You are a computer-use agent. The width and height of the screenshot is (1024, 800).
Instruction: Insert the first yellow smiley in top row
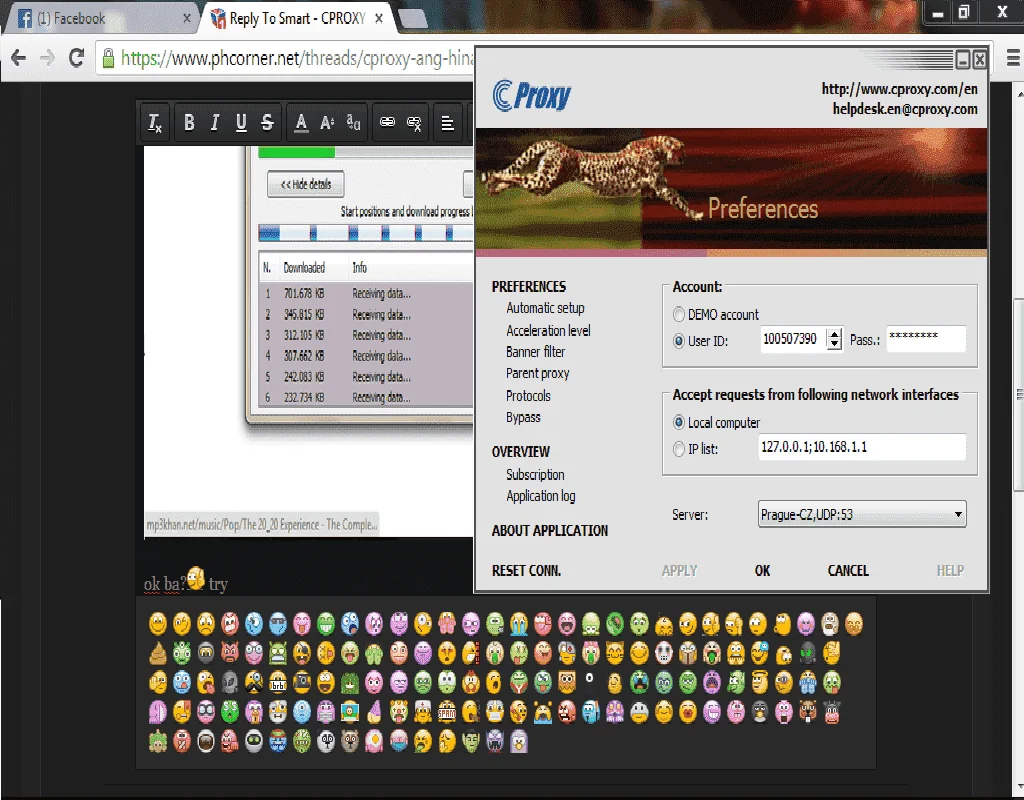(158, 624)
